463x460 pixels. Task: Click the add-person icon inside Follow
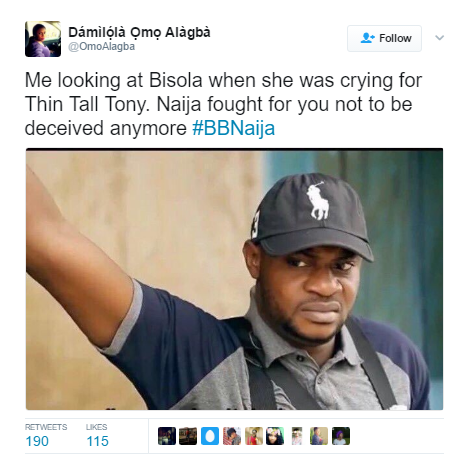[x=368, y=38]
